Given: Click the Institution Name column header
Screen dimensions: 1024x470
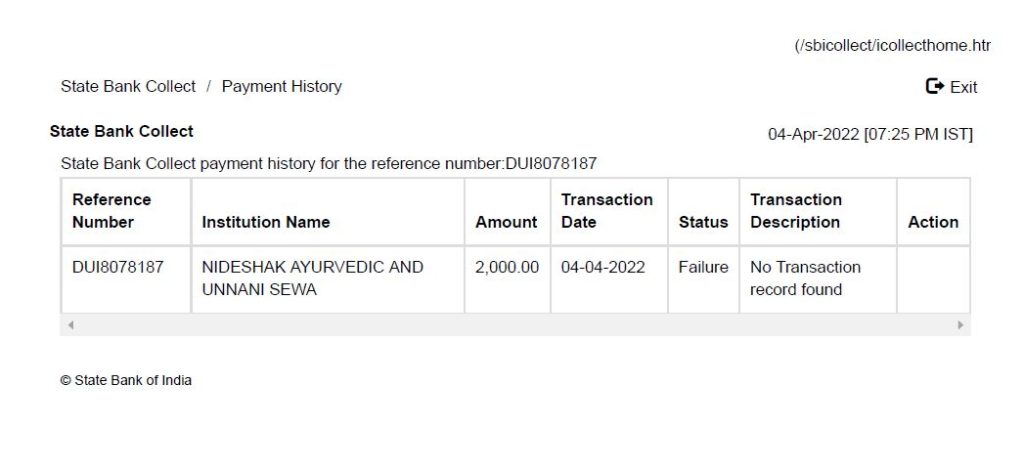Looking at the screenshot, I should tap(266, 222).
